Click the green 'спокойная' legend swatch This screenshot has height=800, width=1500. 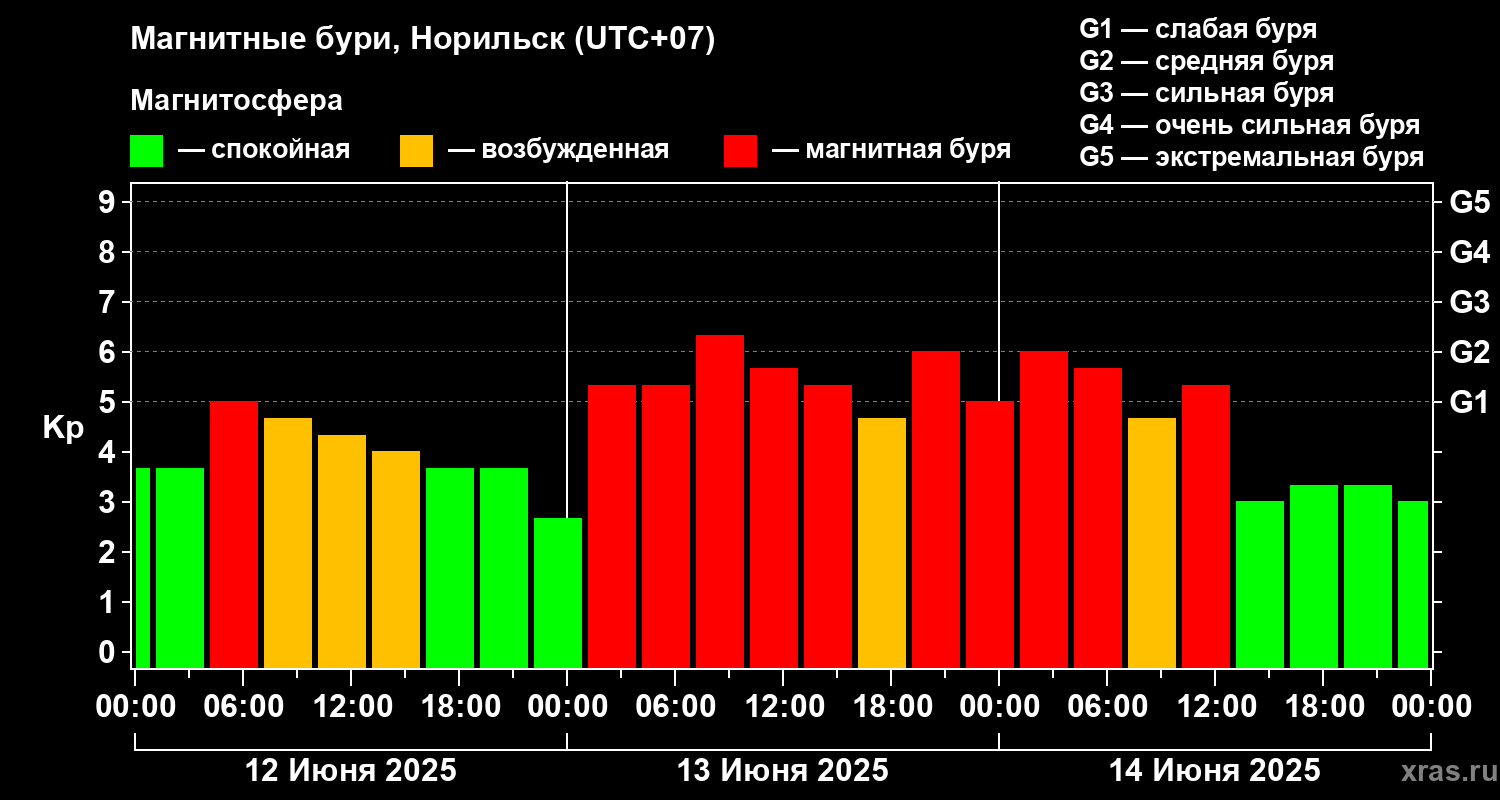tap(146, 151)
